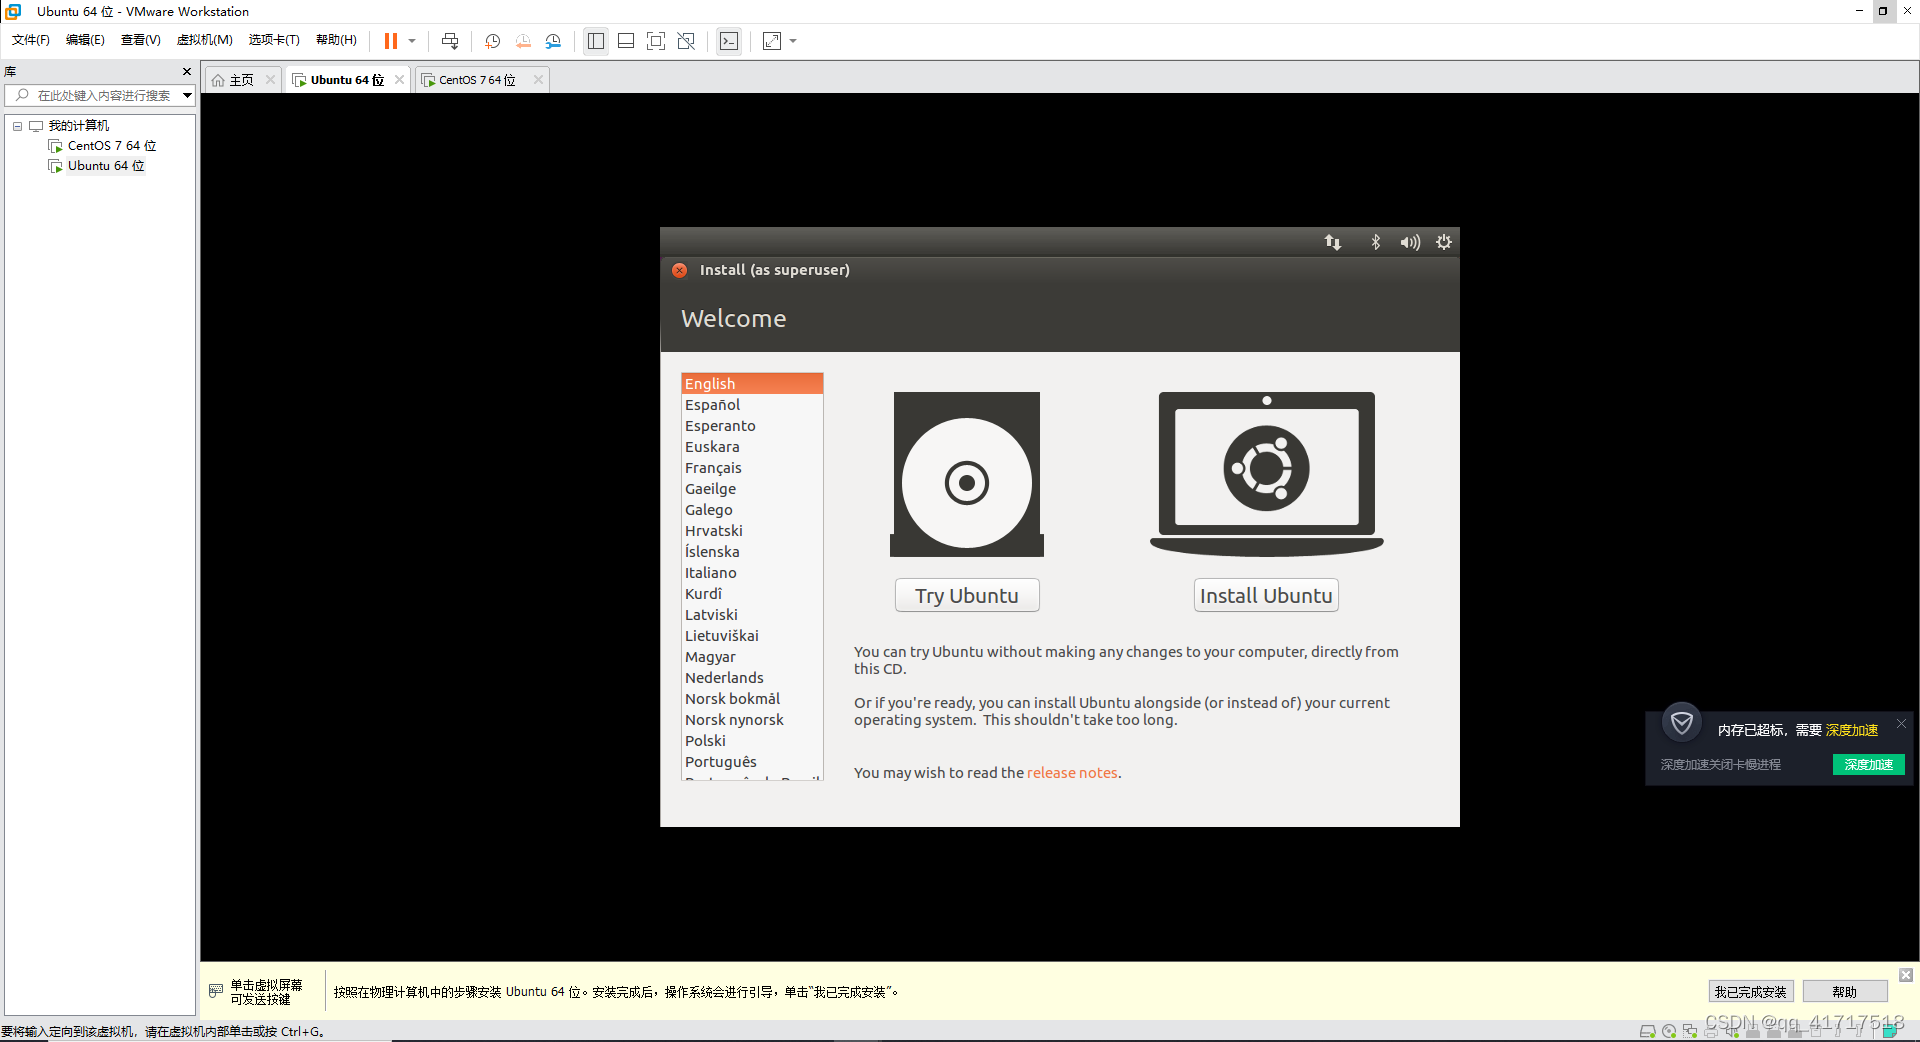Select English in the language list
This screenshot has height=1042, width=1920.
[752, 384]
